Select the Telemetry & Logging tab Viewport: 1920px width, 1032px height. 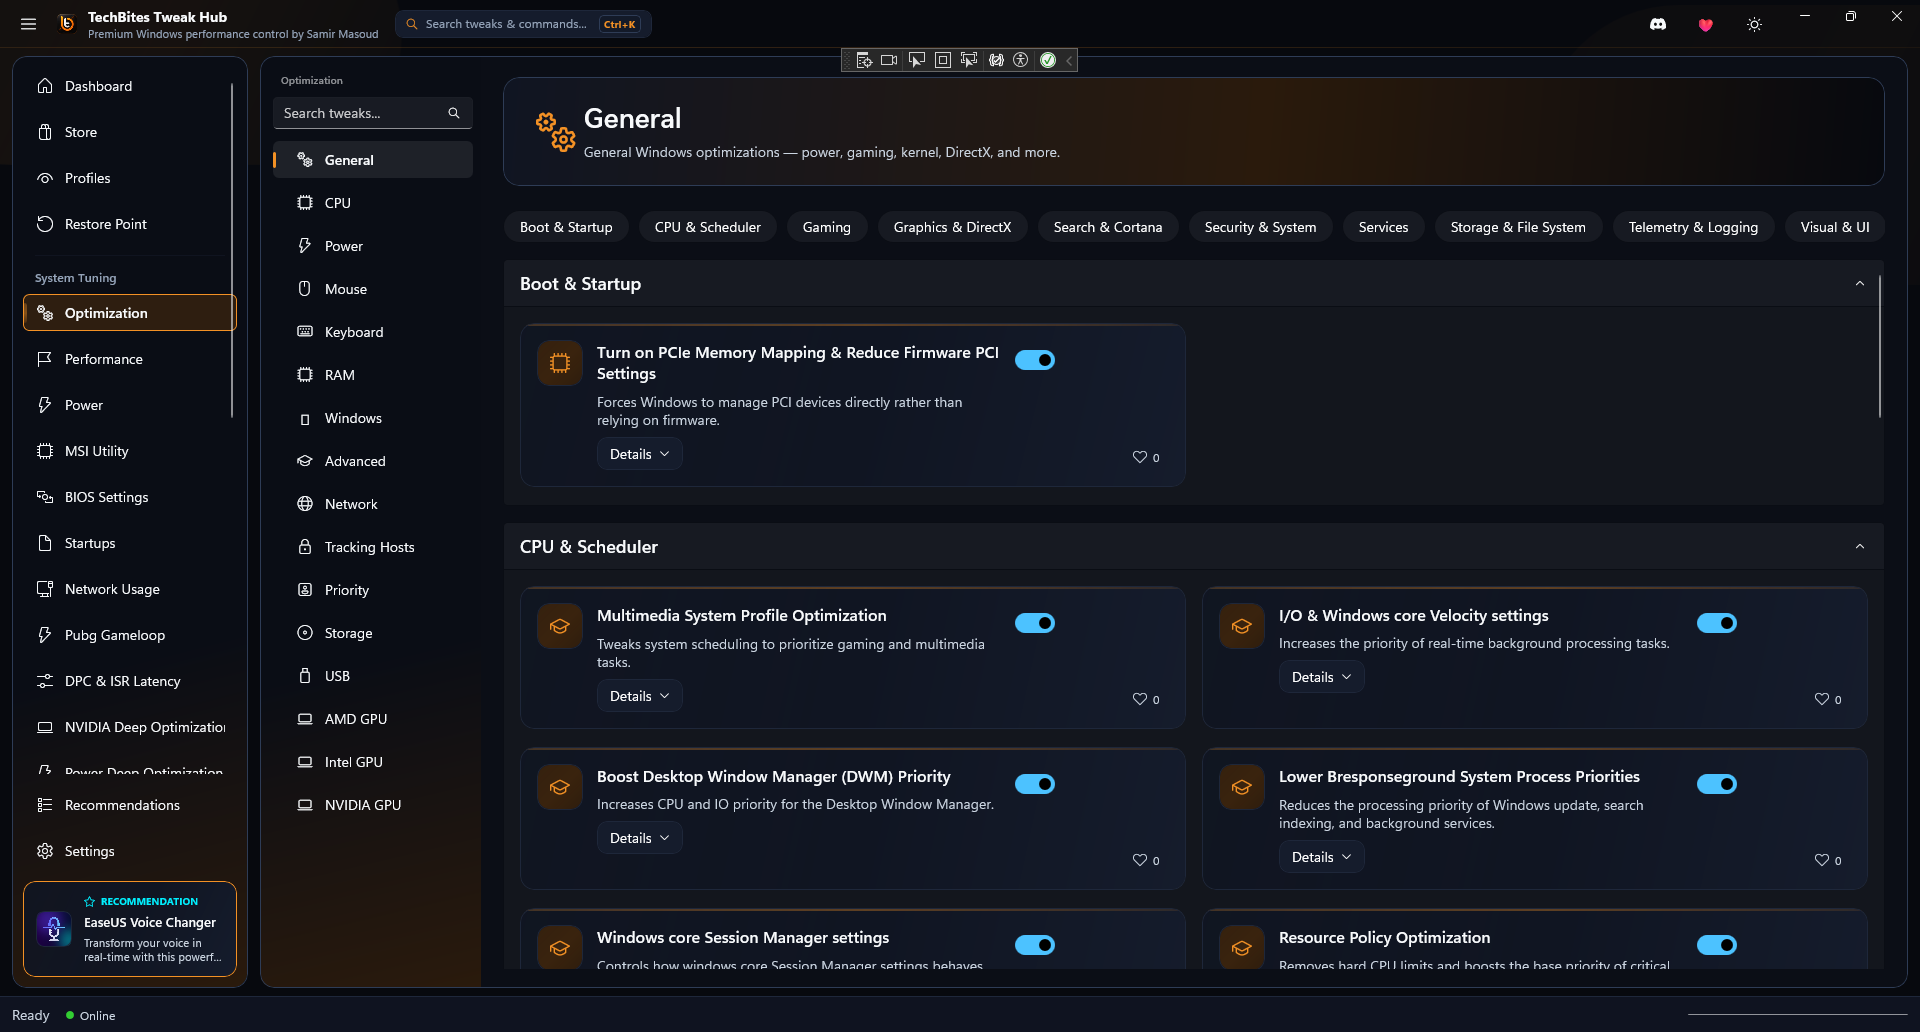click(1693, 227)
